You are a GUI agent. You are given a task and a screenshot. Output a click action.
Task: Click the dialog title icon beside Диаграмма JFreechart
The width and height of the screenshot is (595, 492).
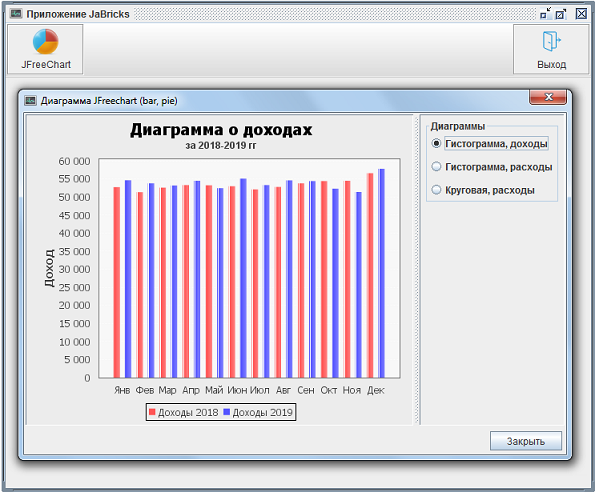click(30, 101)
